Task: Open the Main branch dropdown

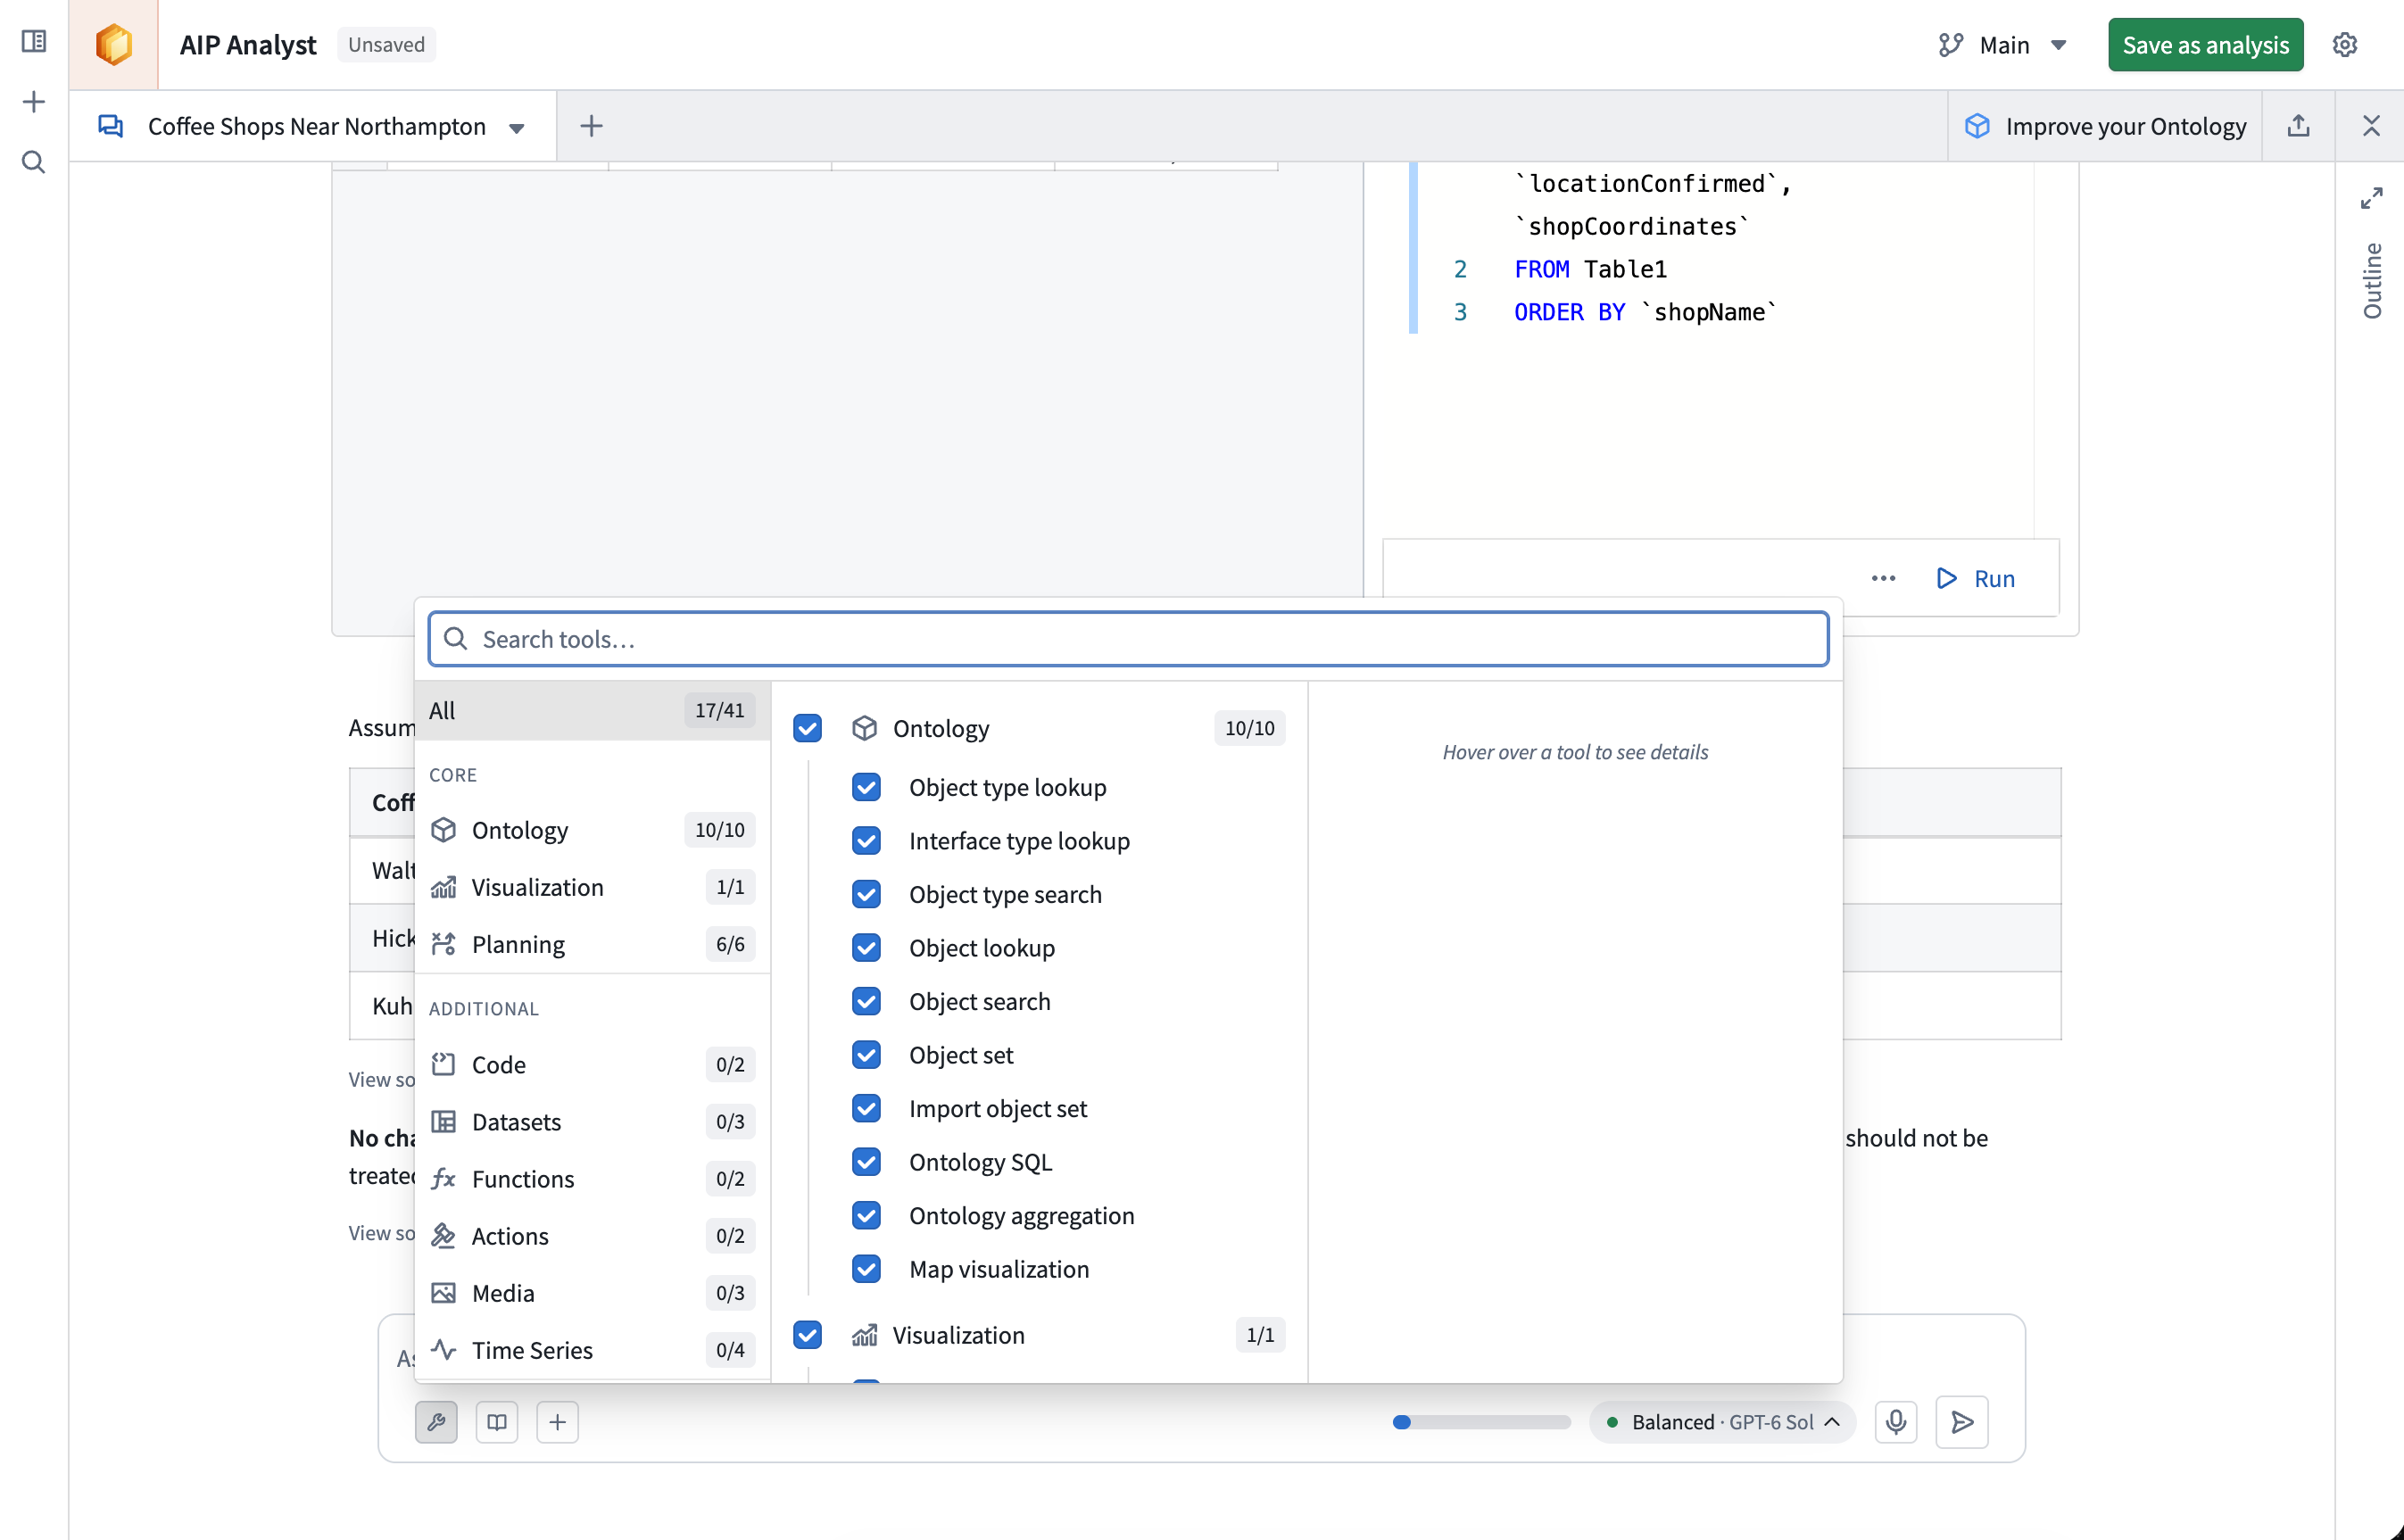Action: click(x=2005, y=45)
